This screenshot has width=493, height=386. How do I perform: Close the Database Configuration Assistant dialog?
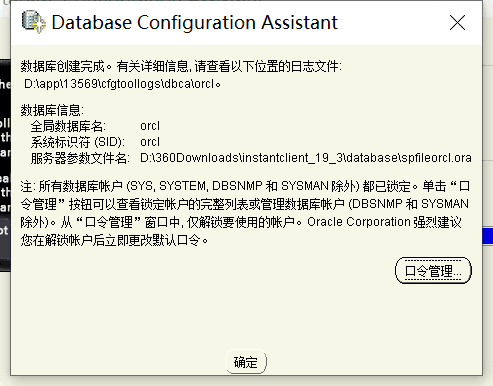(457, 23)
